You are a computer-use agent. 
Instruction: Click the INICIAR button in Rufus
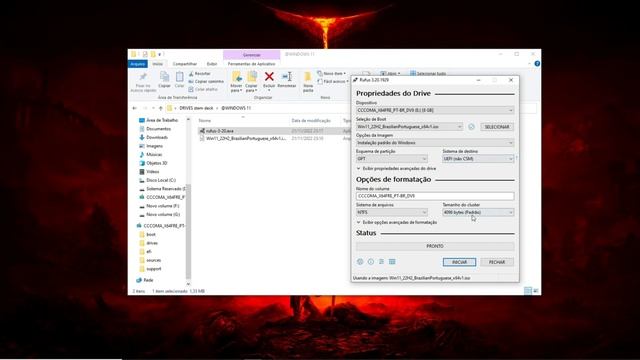[459, 262]
